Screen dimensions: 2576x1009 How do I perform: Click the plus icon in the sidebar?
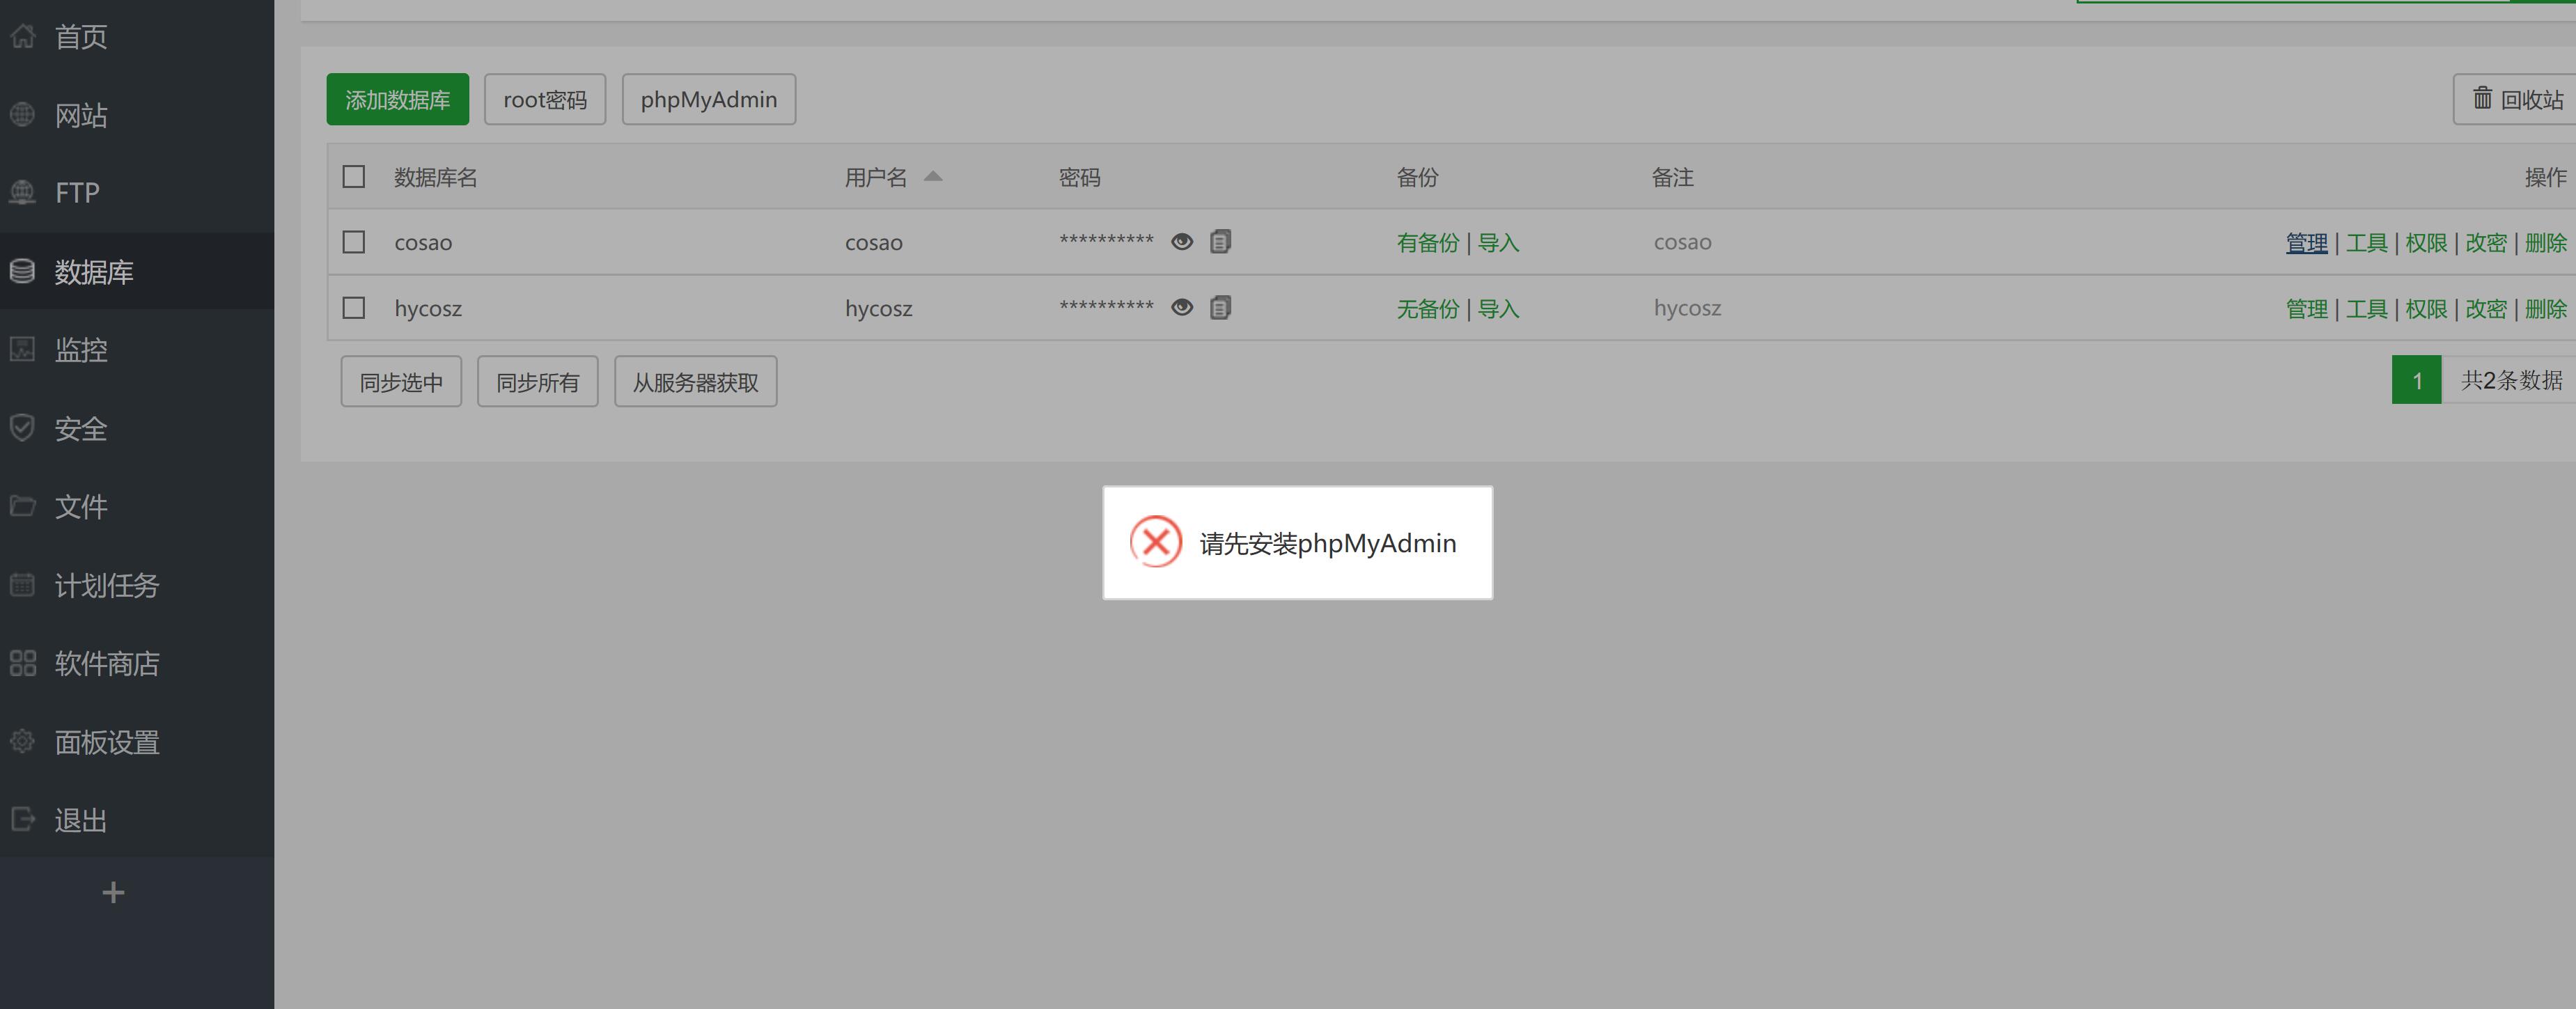113,892
